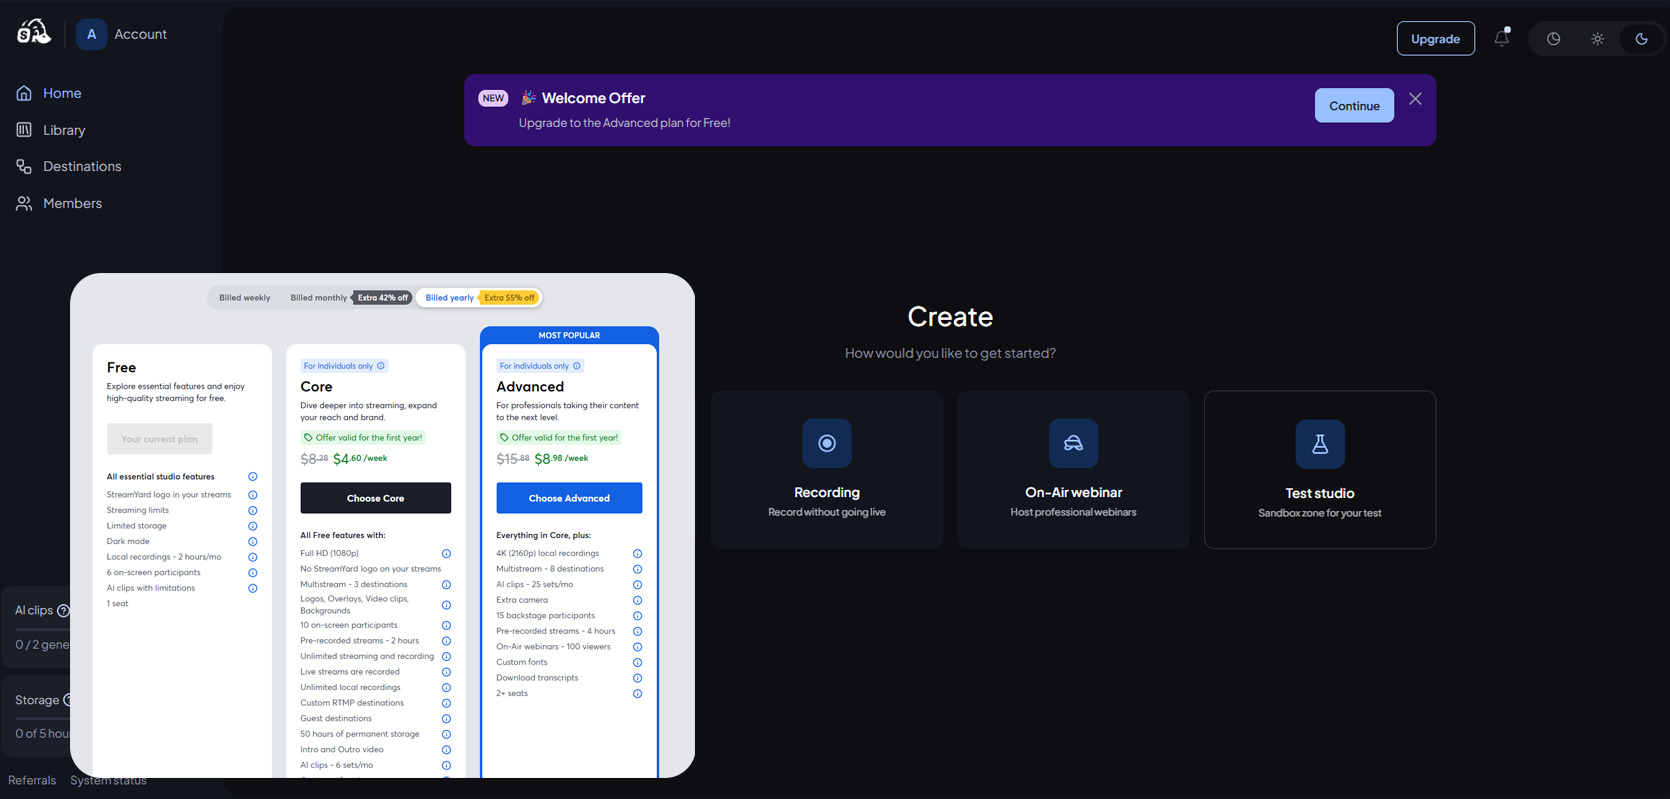The image size is (1670, 799).
Task: Click info icon for Local recordings - 2 hours/mo
Action: point(253,557)
